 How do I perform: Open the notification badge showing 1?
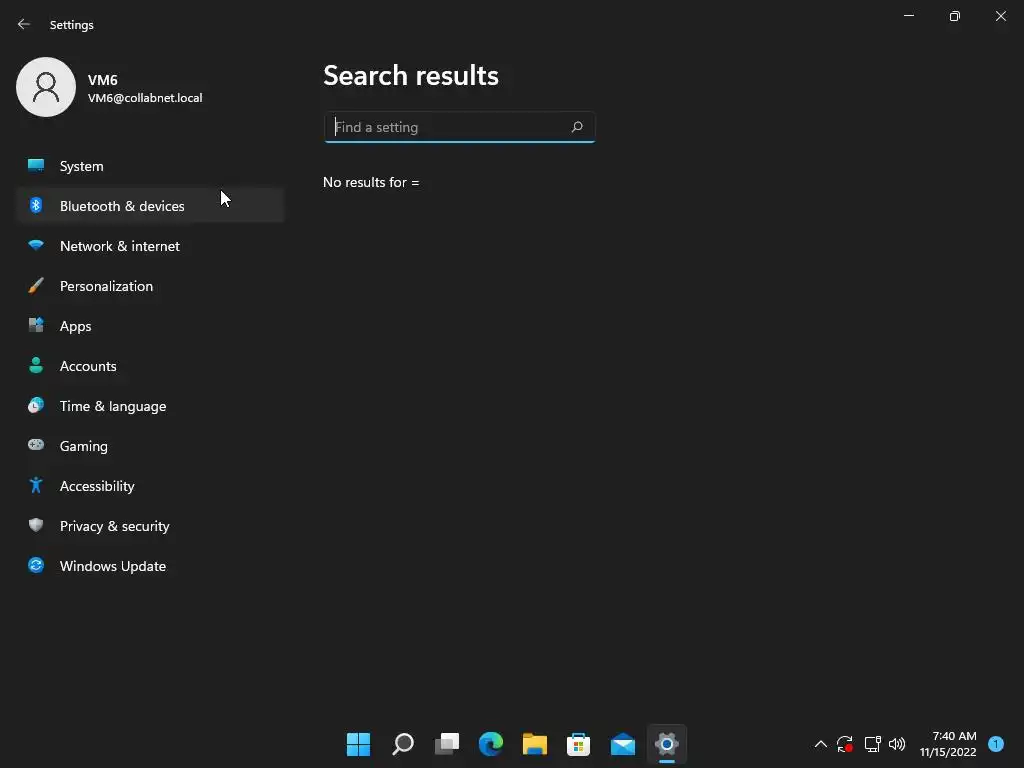click(996, 744)
